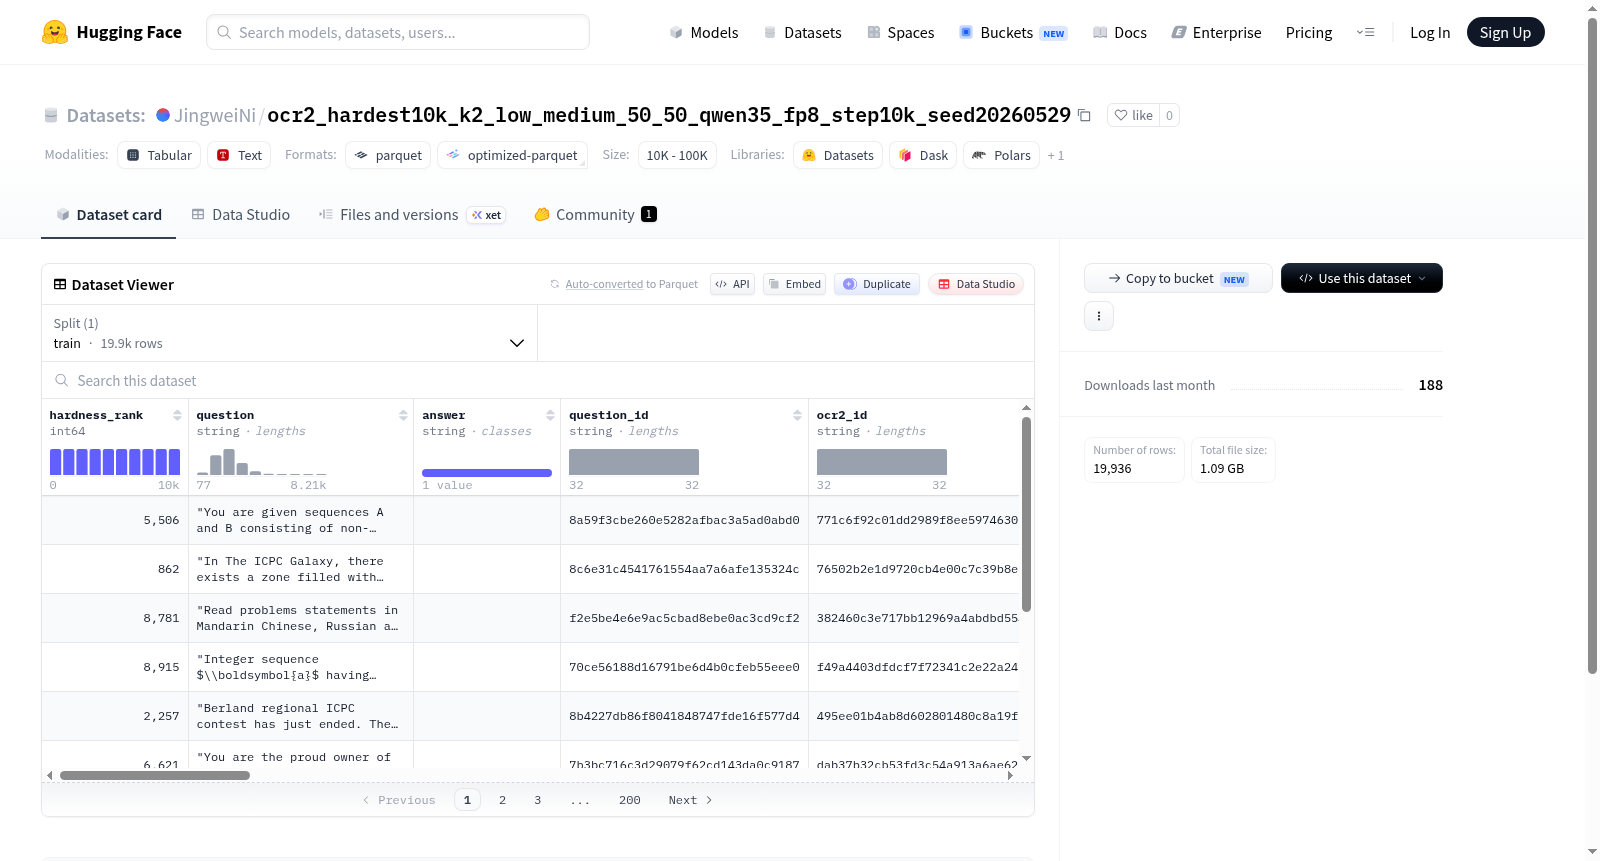Click the question lengths histogram
This screenshot has height=861, width=1600.
click(x=262, y=462)
